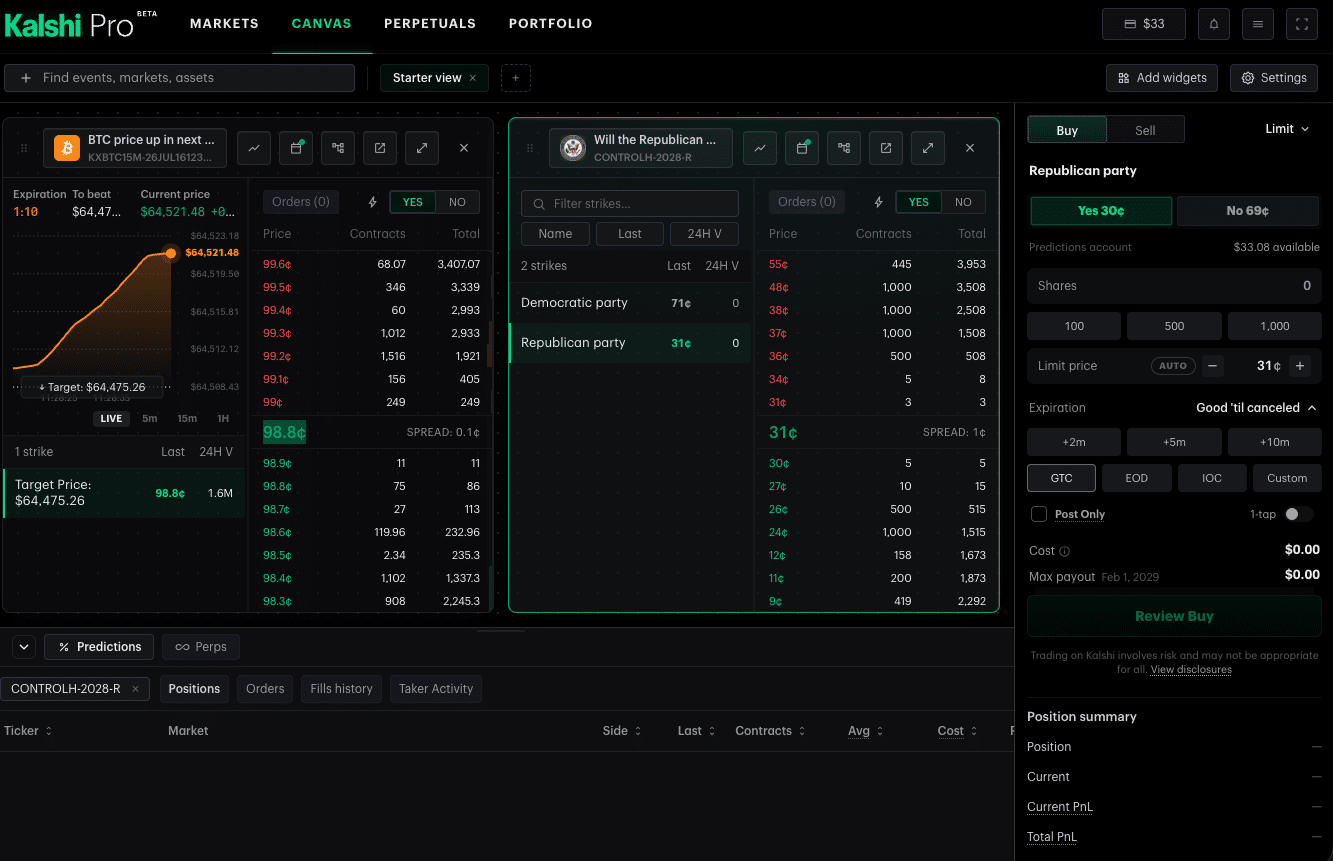This screenshot has height=861, width=1333.
Task: Open the notifications bell icon
Action: 1214,24
